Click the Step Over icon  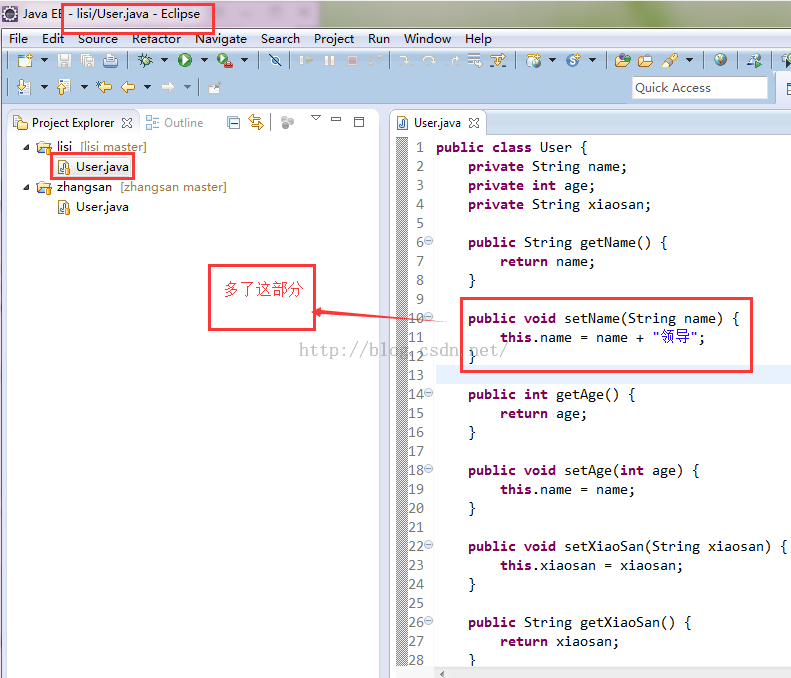[x=429, y=61]
